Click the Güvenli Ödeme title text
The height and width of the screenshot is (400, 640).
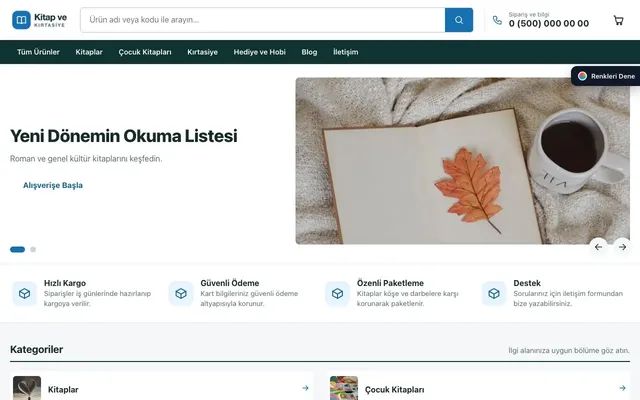(230, 283)
